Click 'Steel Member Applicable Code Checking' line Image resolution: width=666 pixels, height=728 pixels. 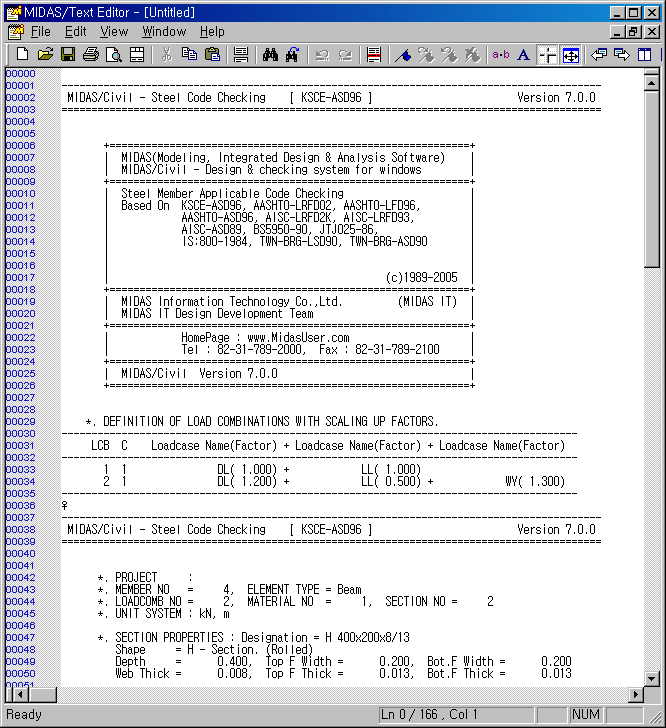232,194
